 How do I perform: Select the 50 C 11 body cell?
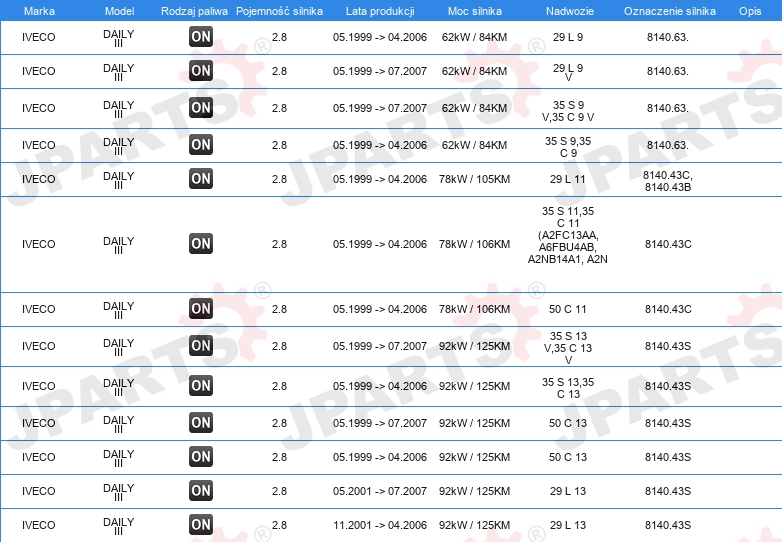pyautogui.click(x=568, y=309)
